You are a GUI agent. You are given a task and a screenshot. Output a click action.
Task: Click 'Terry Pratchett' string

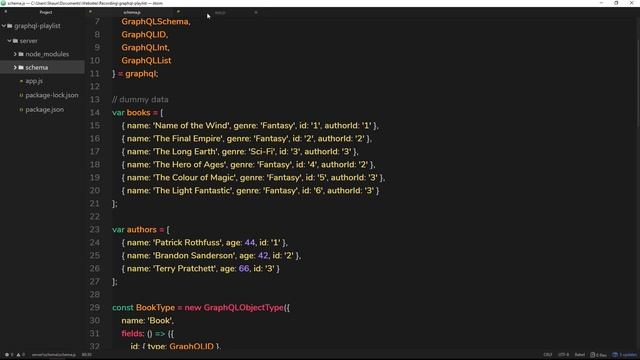point(185,269)
